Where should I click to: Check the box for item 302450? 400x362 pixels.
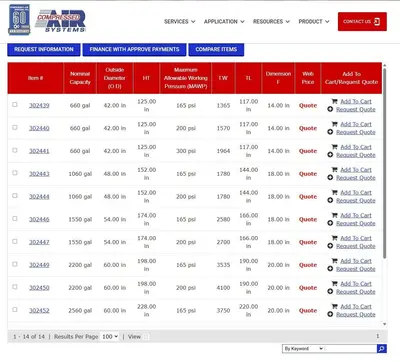[15, 287]
